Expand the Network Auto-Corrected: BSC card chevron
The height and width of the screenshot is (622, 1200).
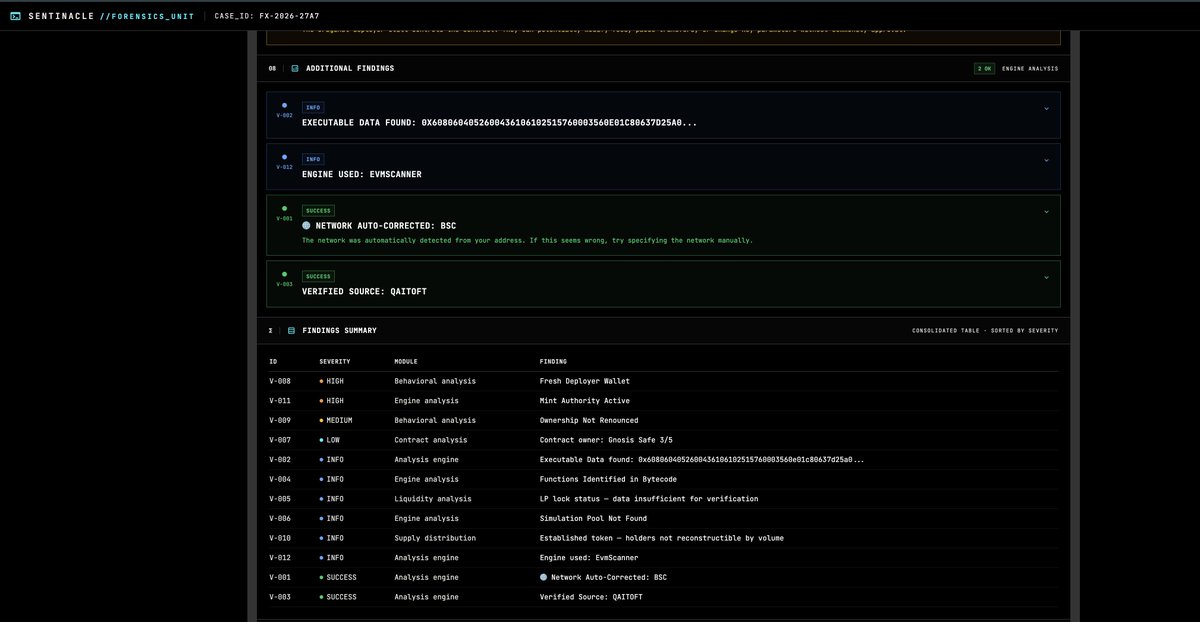tap(1046, 212)
